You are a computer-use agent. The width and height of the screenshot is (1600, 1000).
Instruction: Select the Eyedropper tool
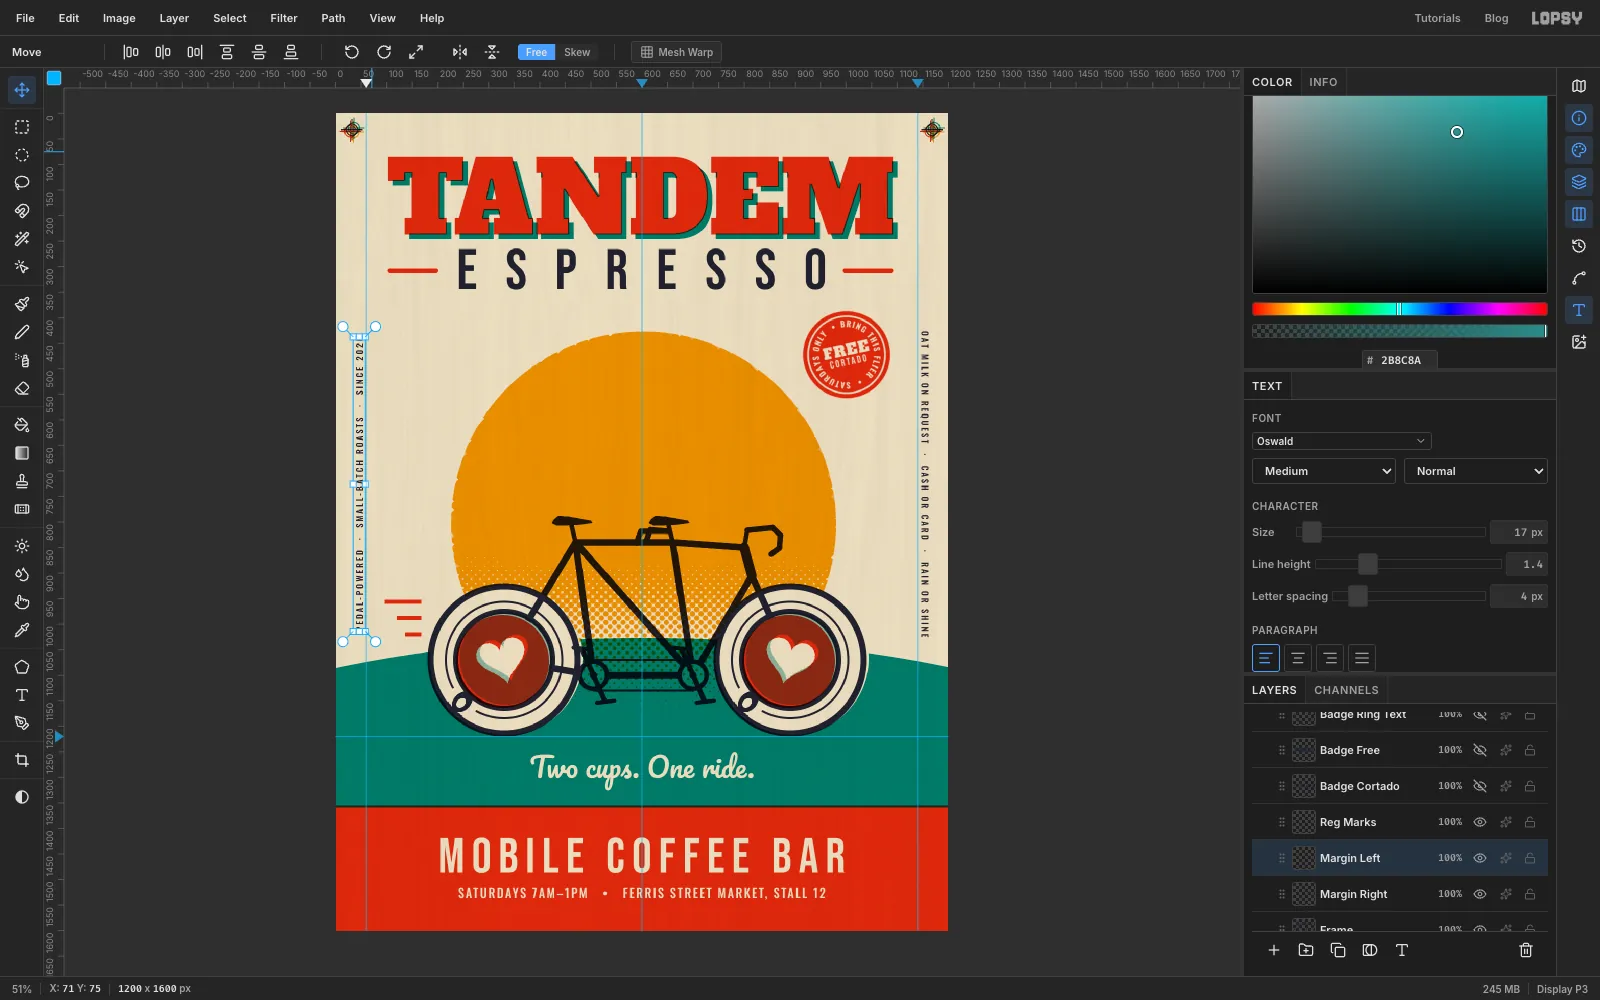pyautogui.click(x=22, y=630)
